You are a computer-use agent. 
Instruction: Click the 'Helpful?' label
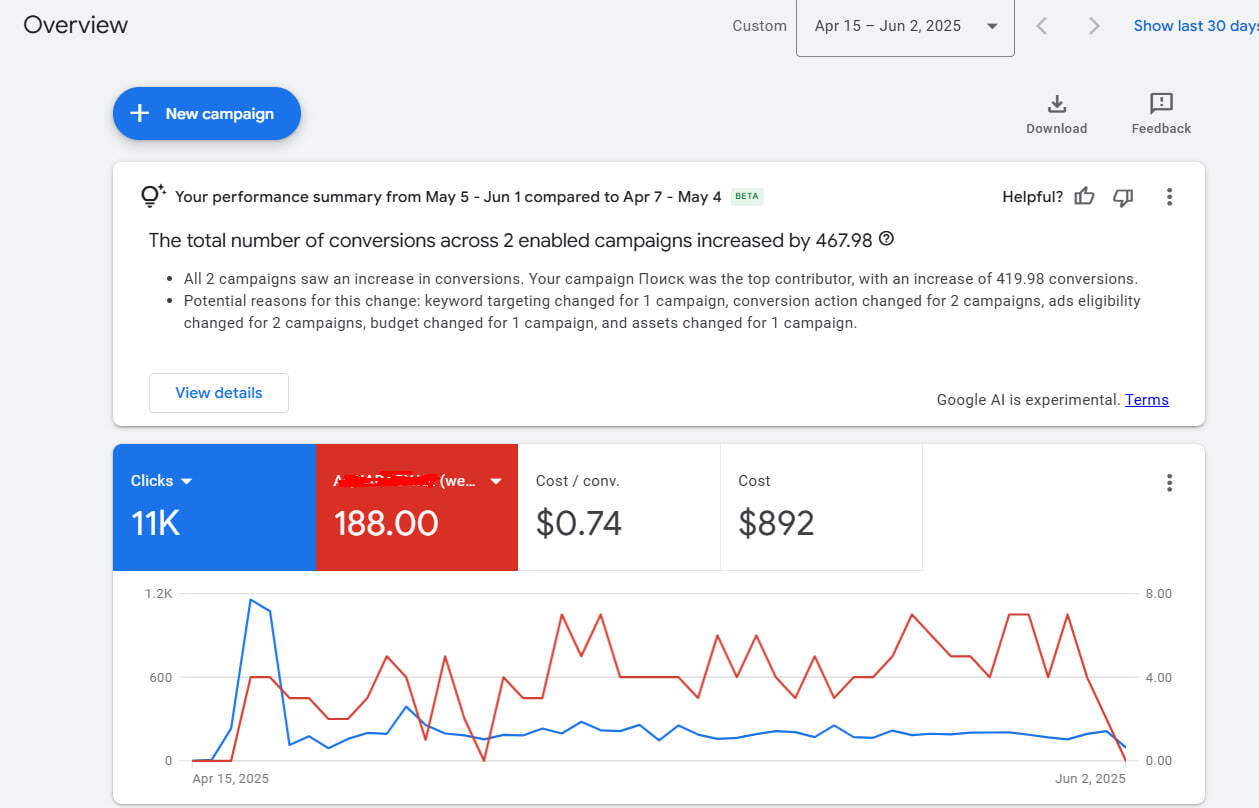1032,197
